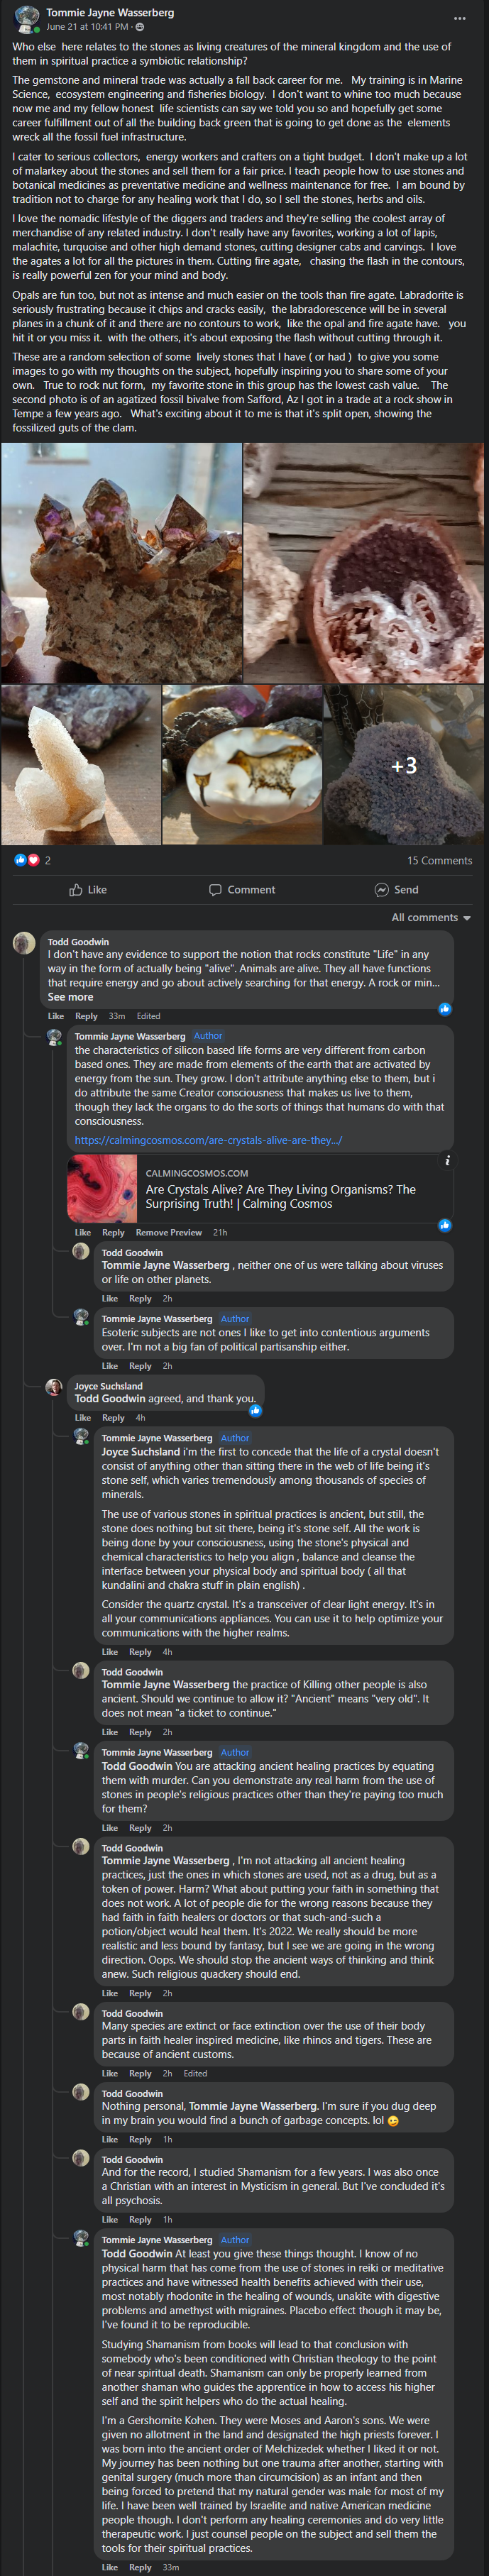
Task: Open reaction emojis beside the count 2
Action: tap(26, 860)
